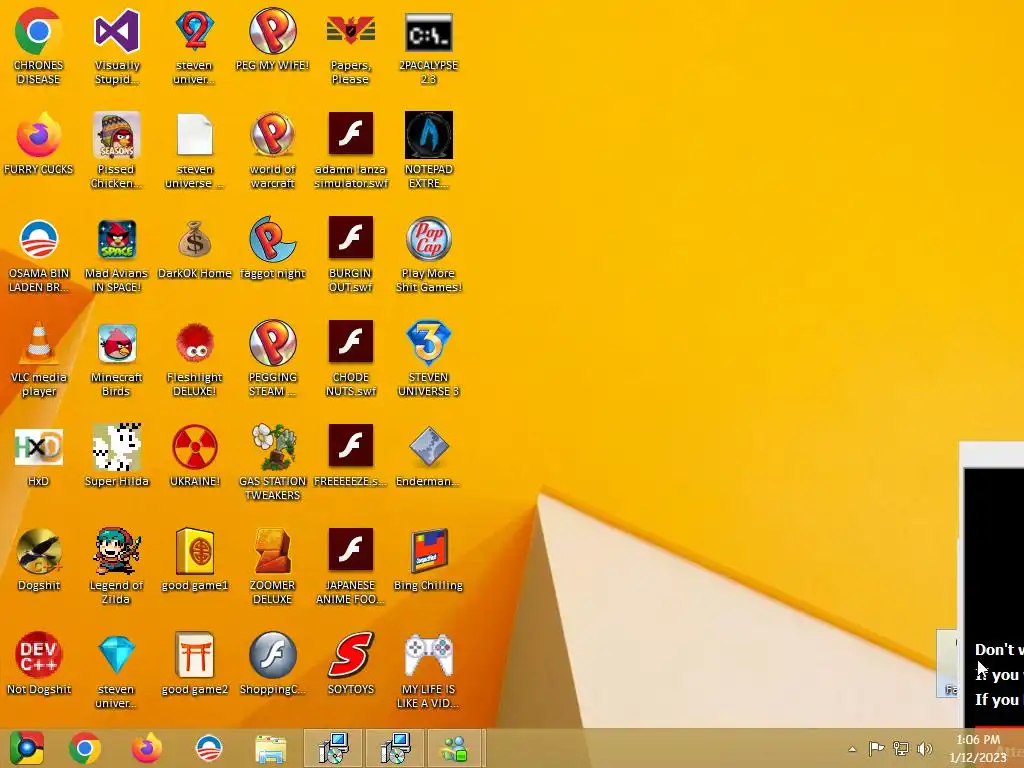Image resolution: width=1024 pixels, height=768 pixels.
Task: Open File Explorer from the taskbar
Action: (x=271, y=748)
